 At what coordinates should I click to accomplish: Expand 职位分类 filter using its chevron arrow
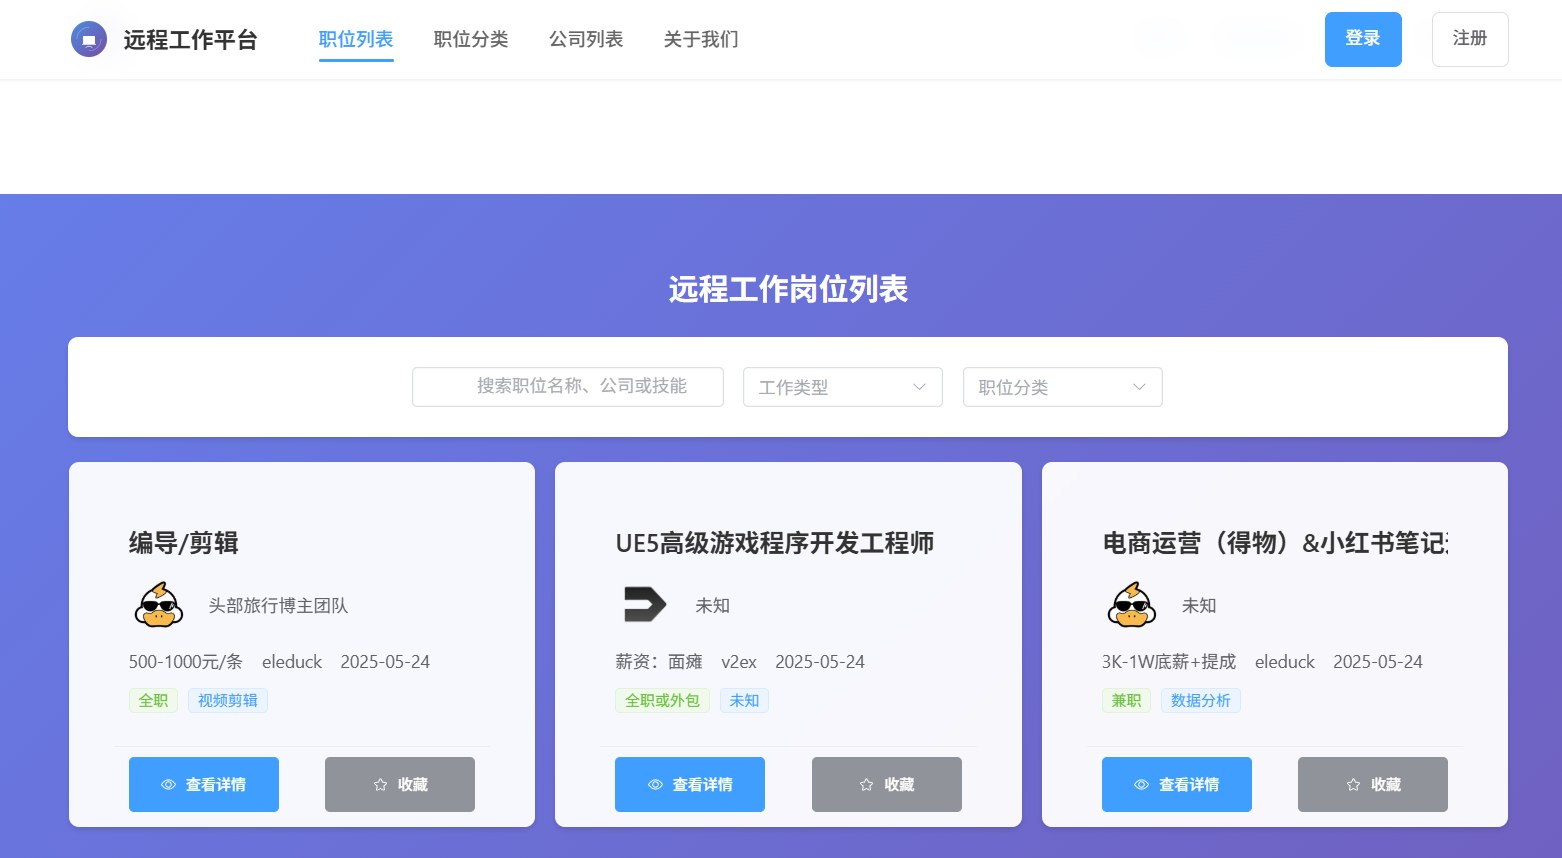coord(1139,387)
